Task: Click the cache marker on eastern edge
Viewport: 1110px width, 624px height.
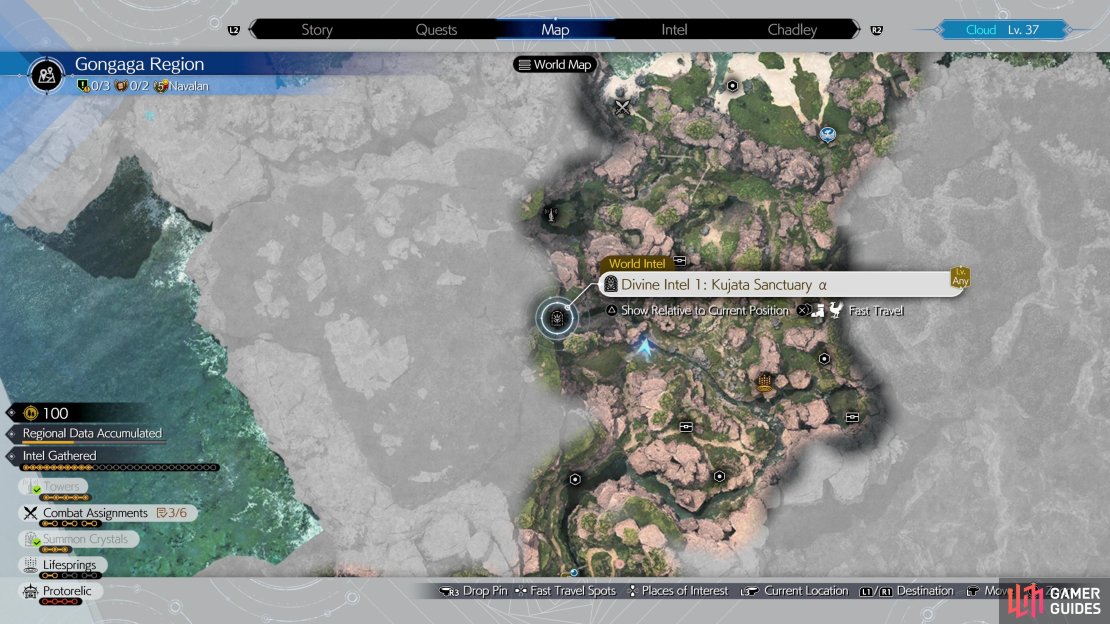Action: [x=852, y=417]
